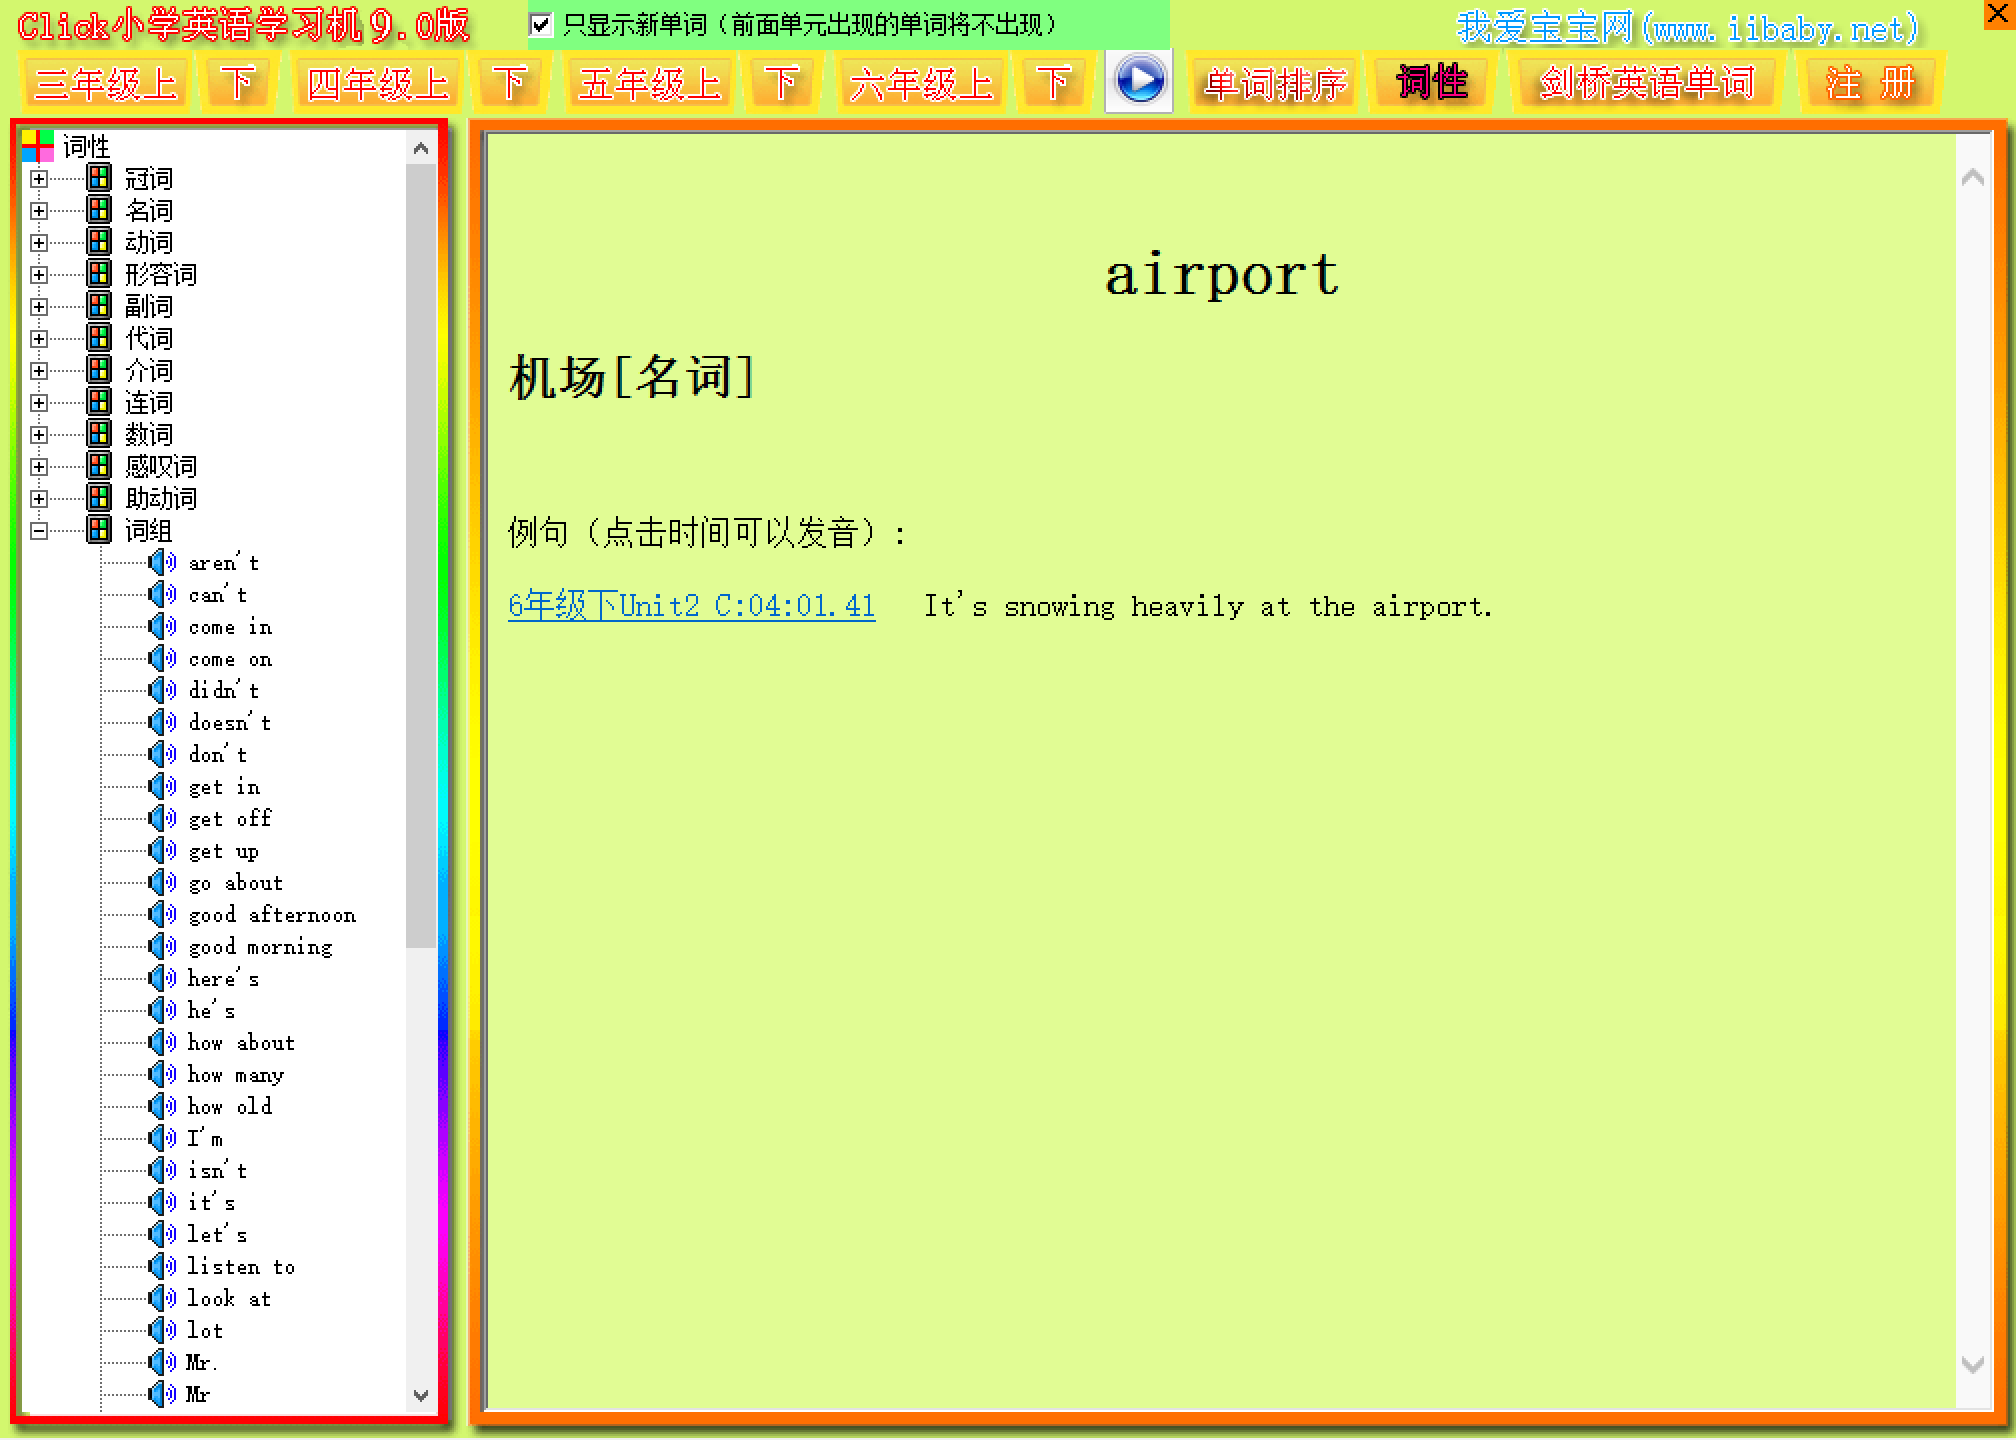Viewport: 2016px width, 1440px height.
Task: Play the "good morning" sound icon
Action: pos(162,947)
